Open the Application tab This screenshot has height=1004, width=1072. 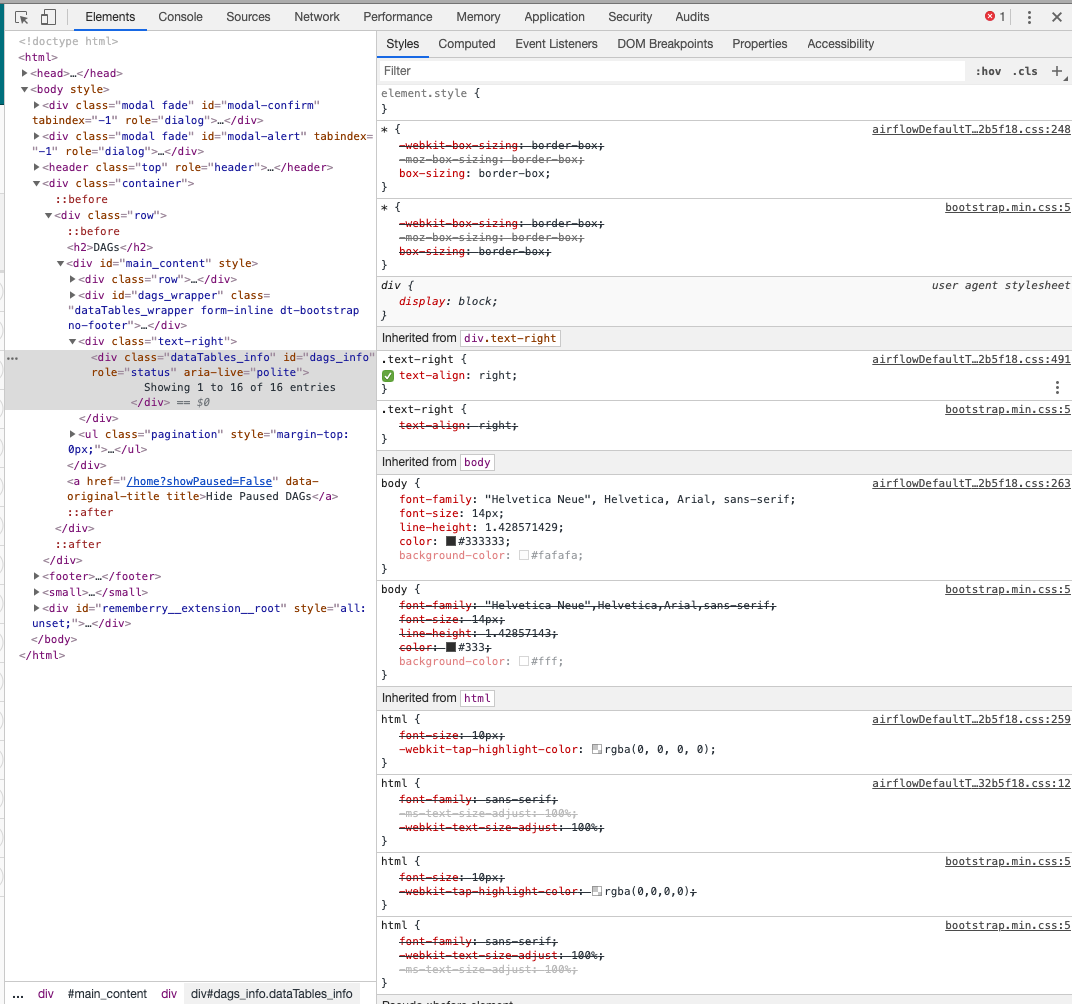click(554, 17)
